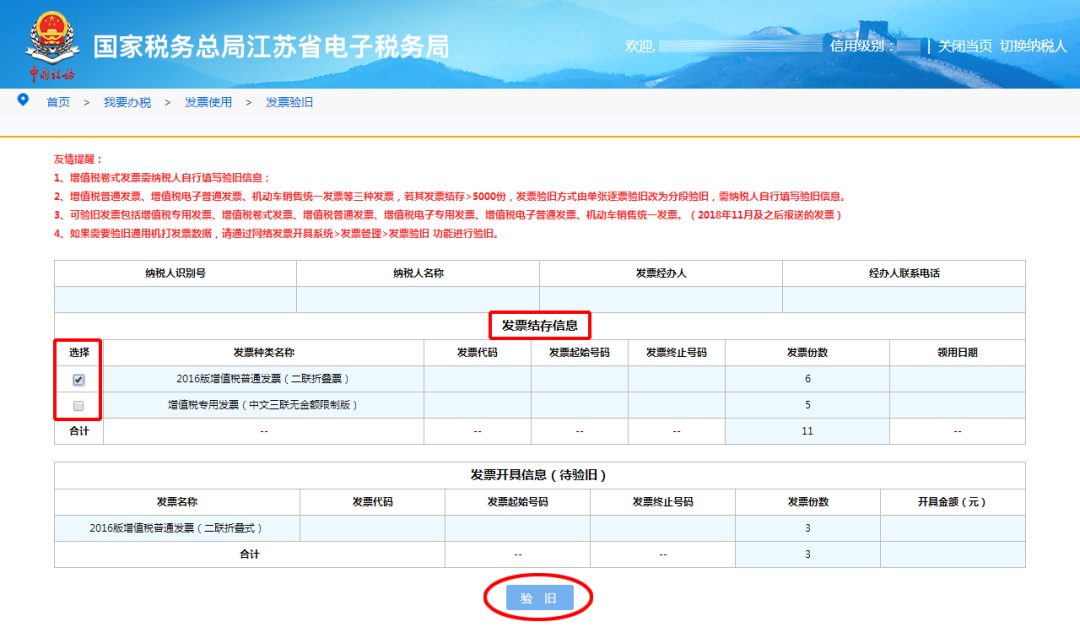Click the invoice count 6 cell
The image size is (1080, 638).
(807, 378)
